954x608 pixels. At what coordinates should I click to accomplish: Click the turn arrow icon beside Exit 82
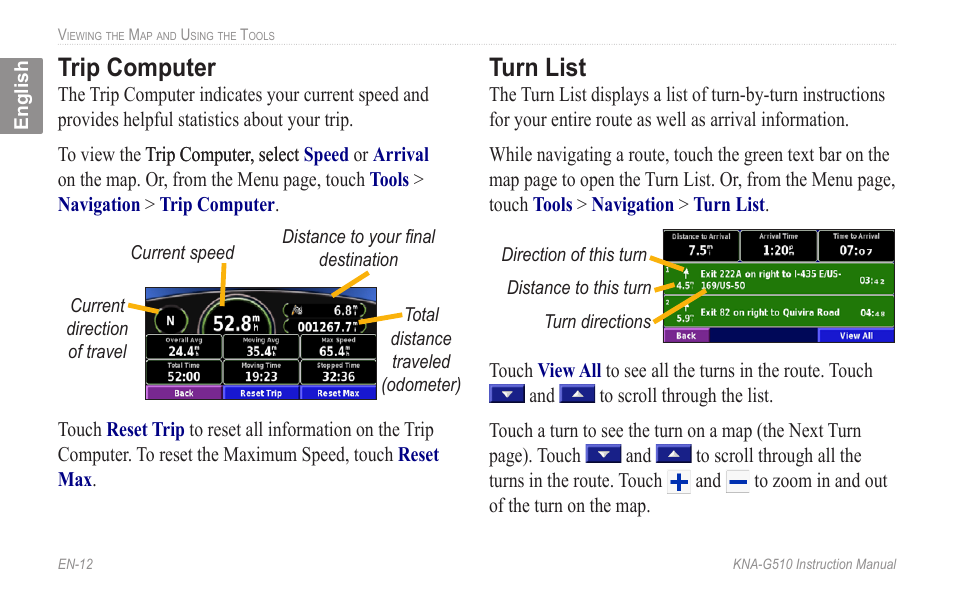tap(686, 309)
